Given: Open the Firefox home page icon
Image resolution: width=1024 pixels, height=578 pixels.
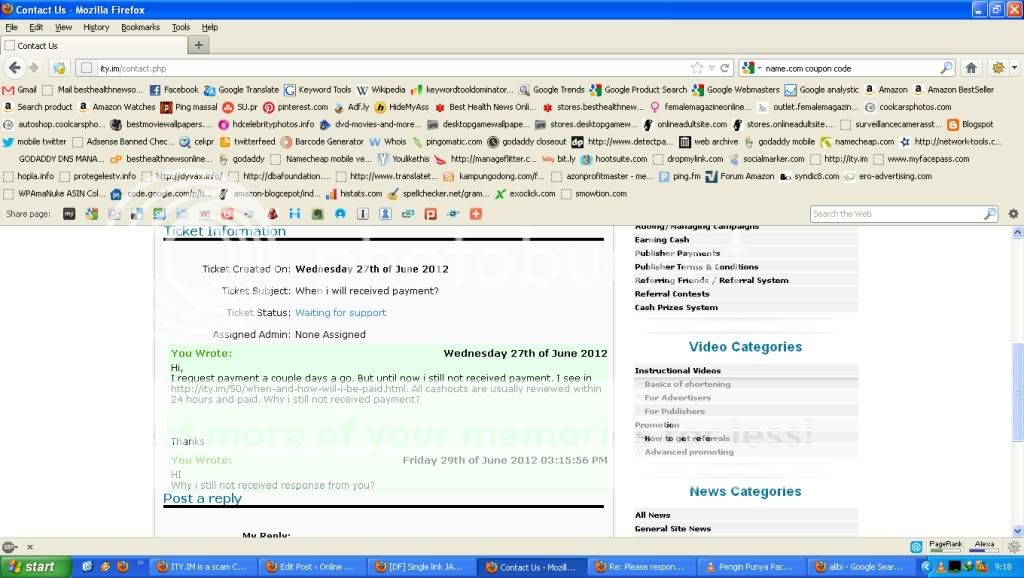Looking at the screenshot, I should pos(971,68).
